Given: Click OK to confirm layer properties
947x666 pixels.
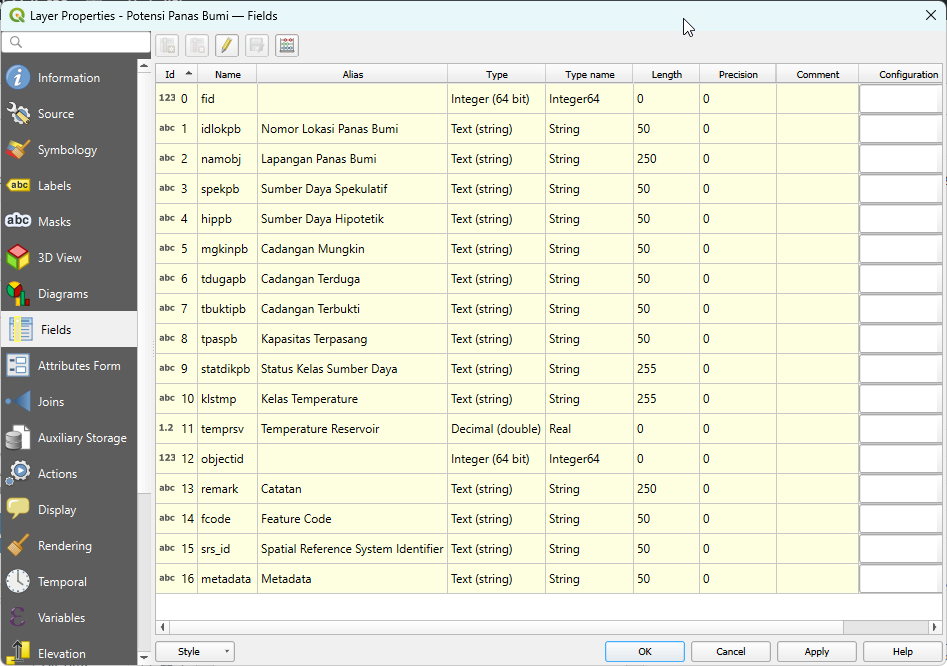Looking at the screenshot, I should 644,652.
